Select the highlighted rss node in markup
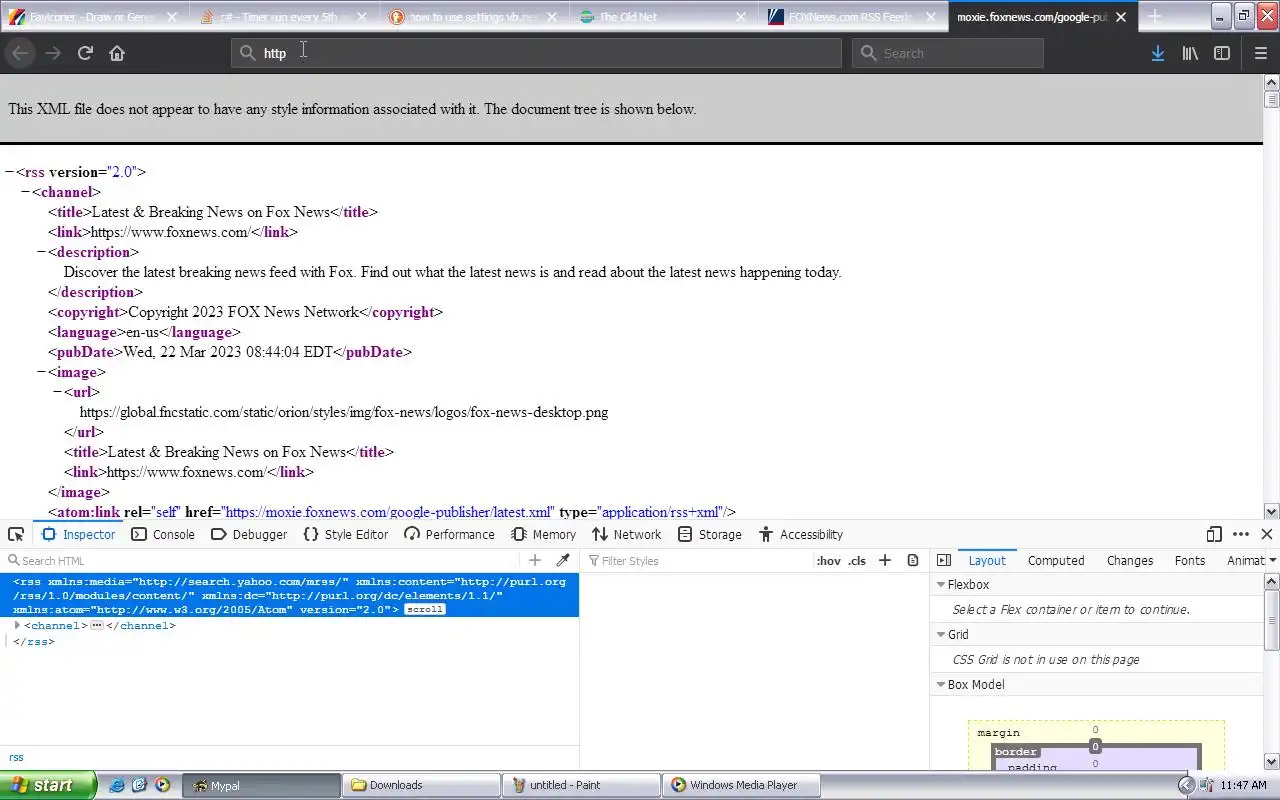The width and height of the screenshot is (1280, 800). (289, 595)
